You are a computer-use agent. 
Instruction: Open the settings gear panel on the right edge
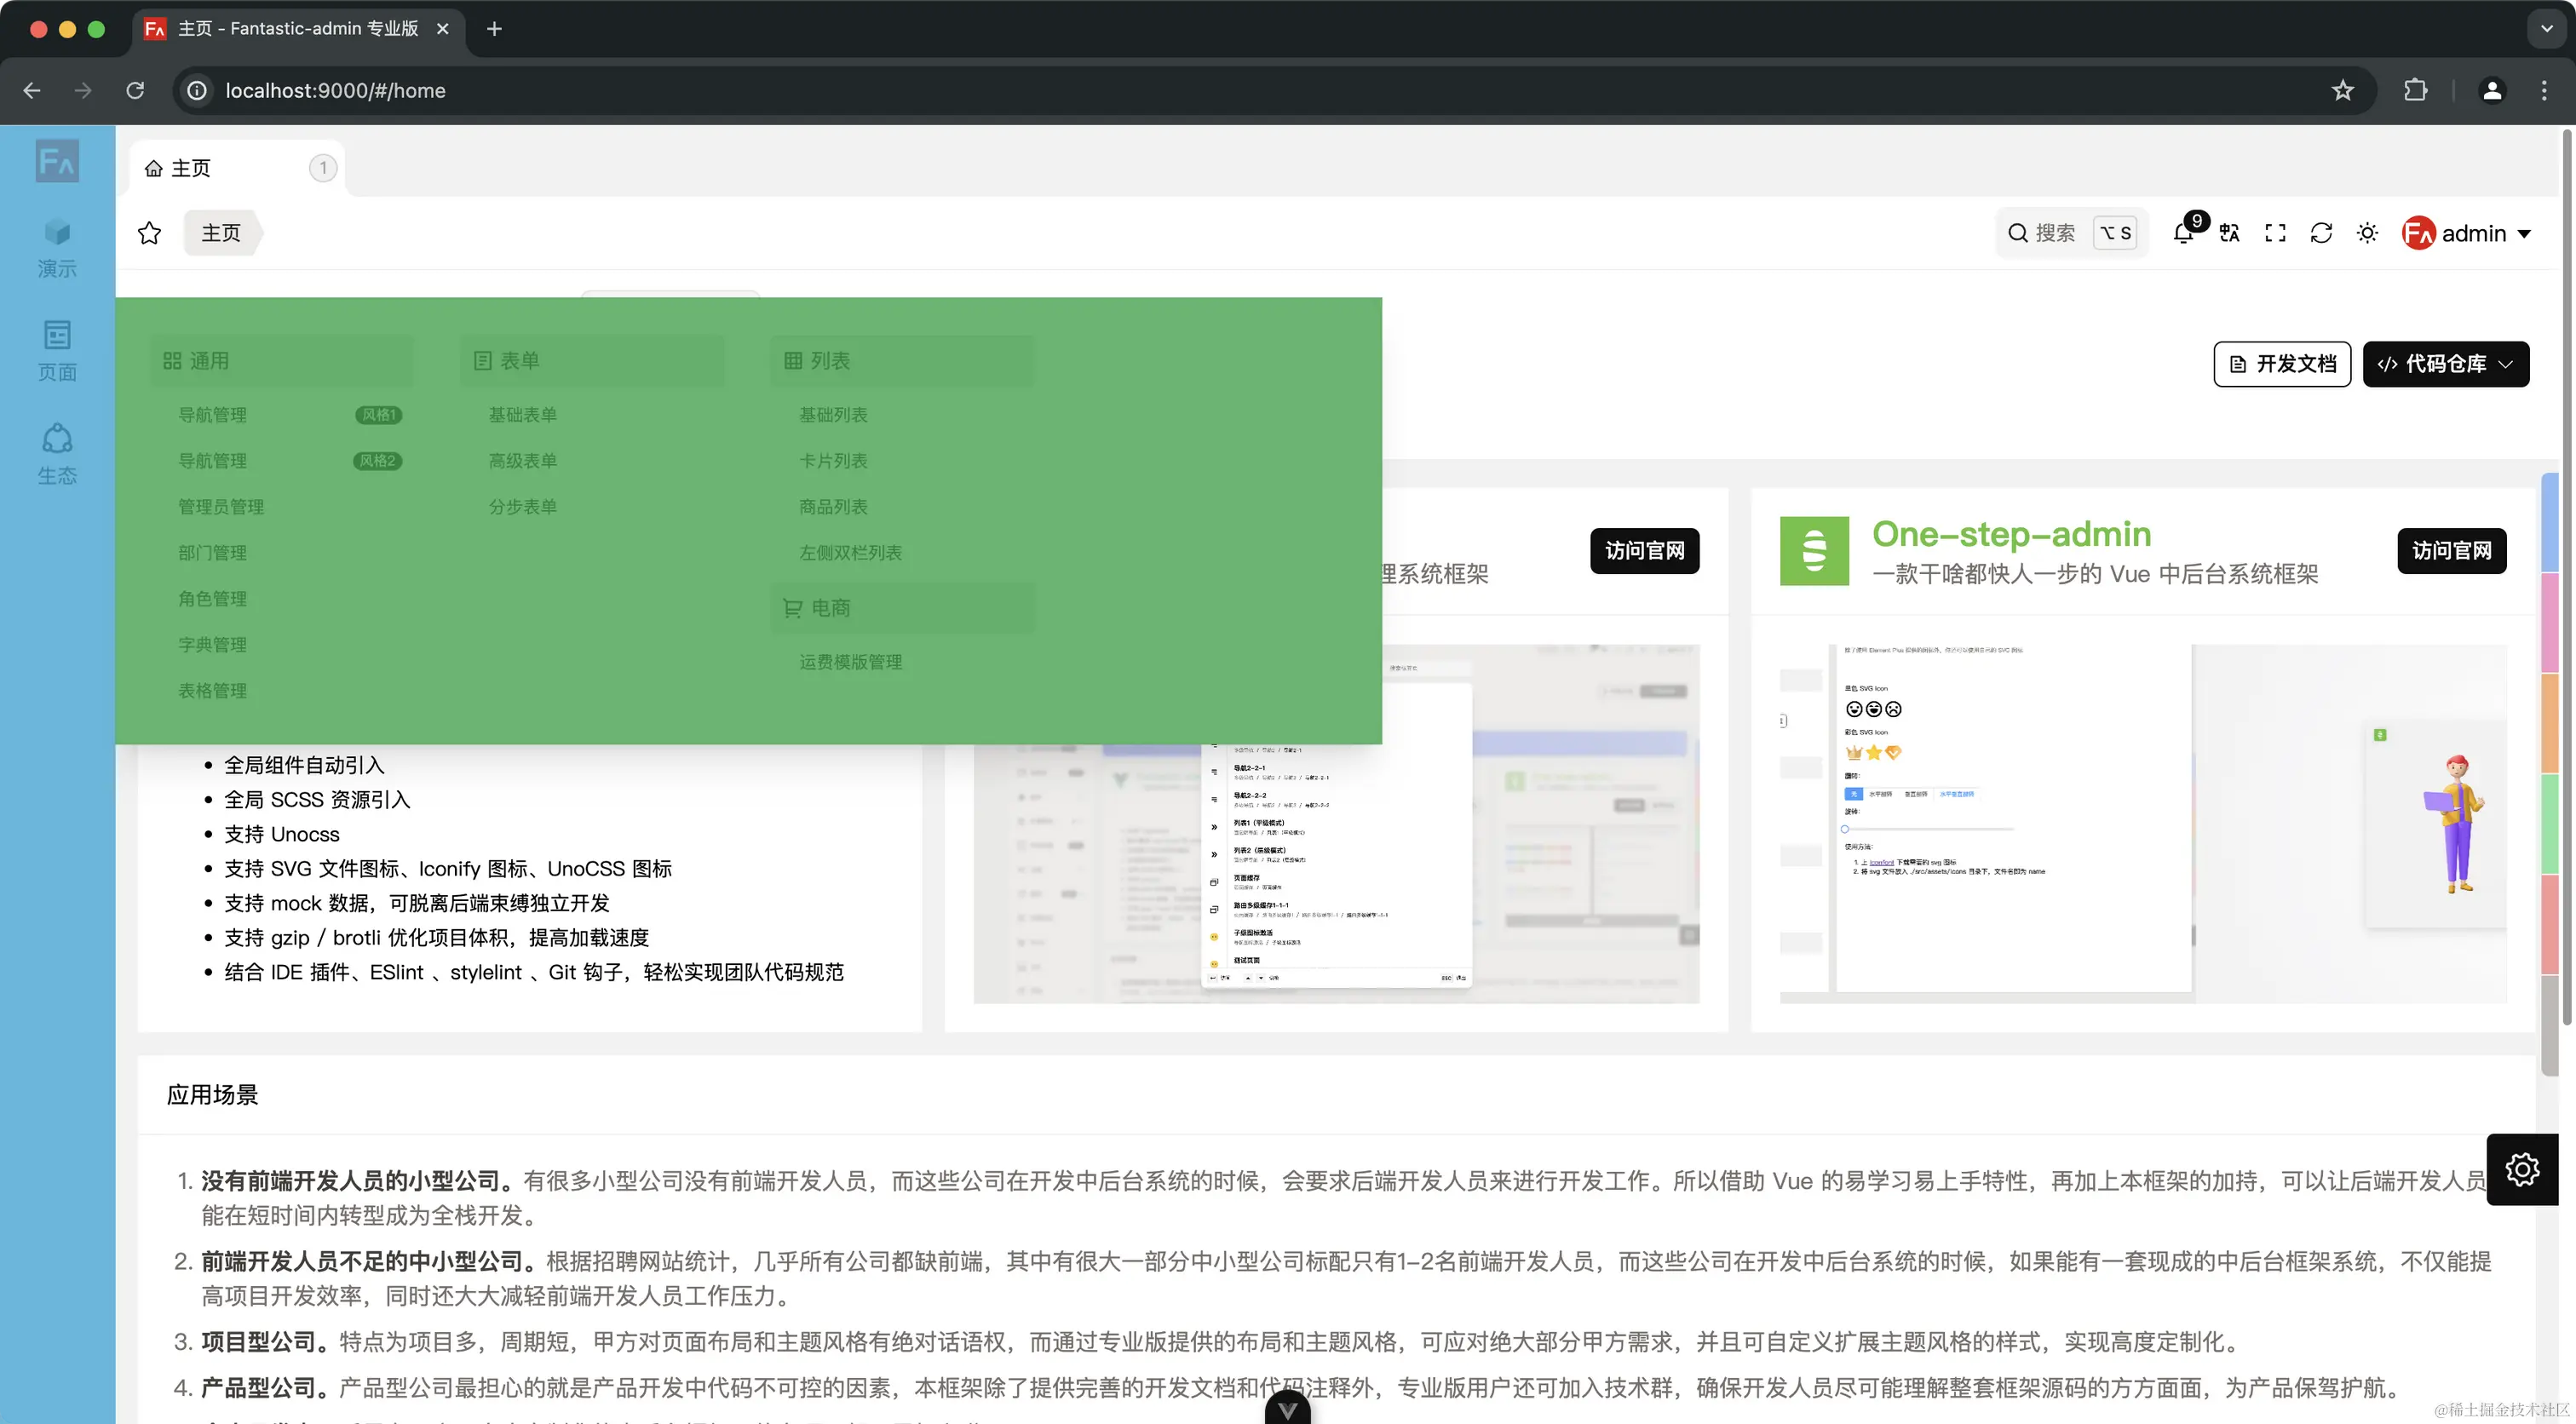(2521, 1169)
